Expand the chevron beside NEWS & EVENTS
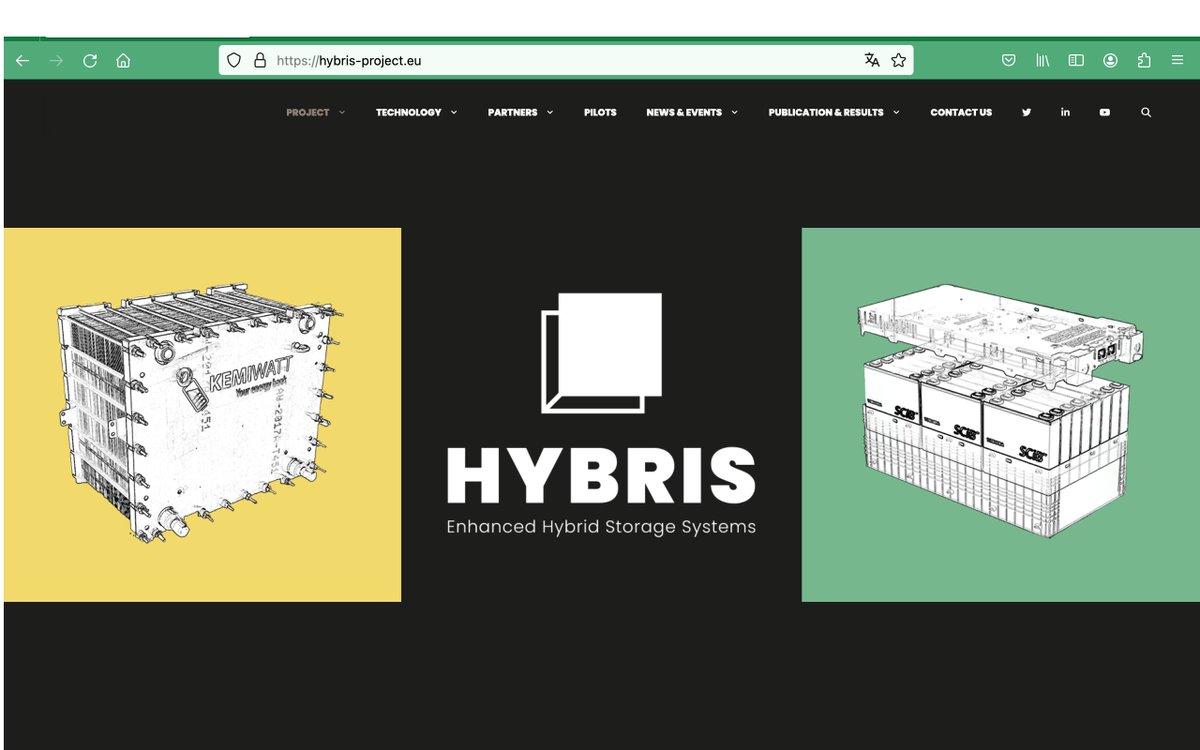Image resolution: width=1200 pixels, height=750 pixels. (x=735, y=112)
